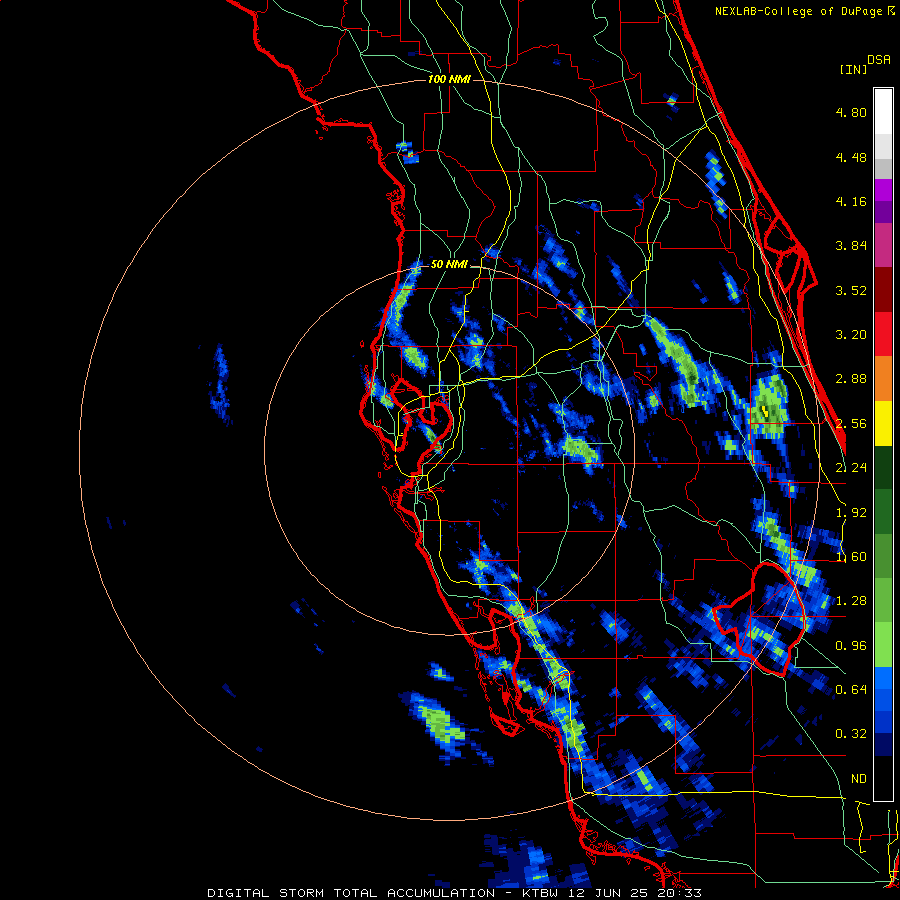This screenshot has height=900, width=900.
Task: Click the 4.80 legend value
Action: coord(851,112)
